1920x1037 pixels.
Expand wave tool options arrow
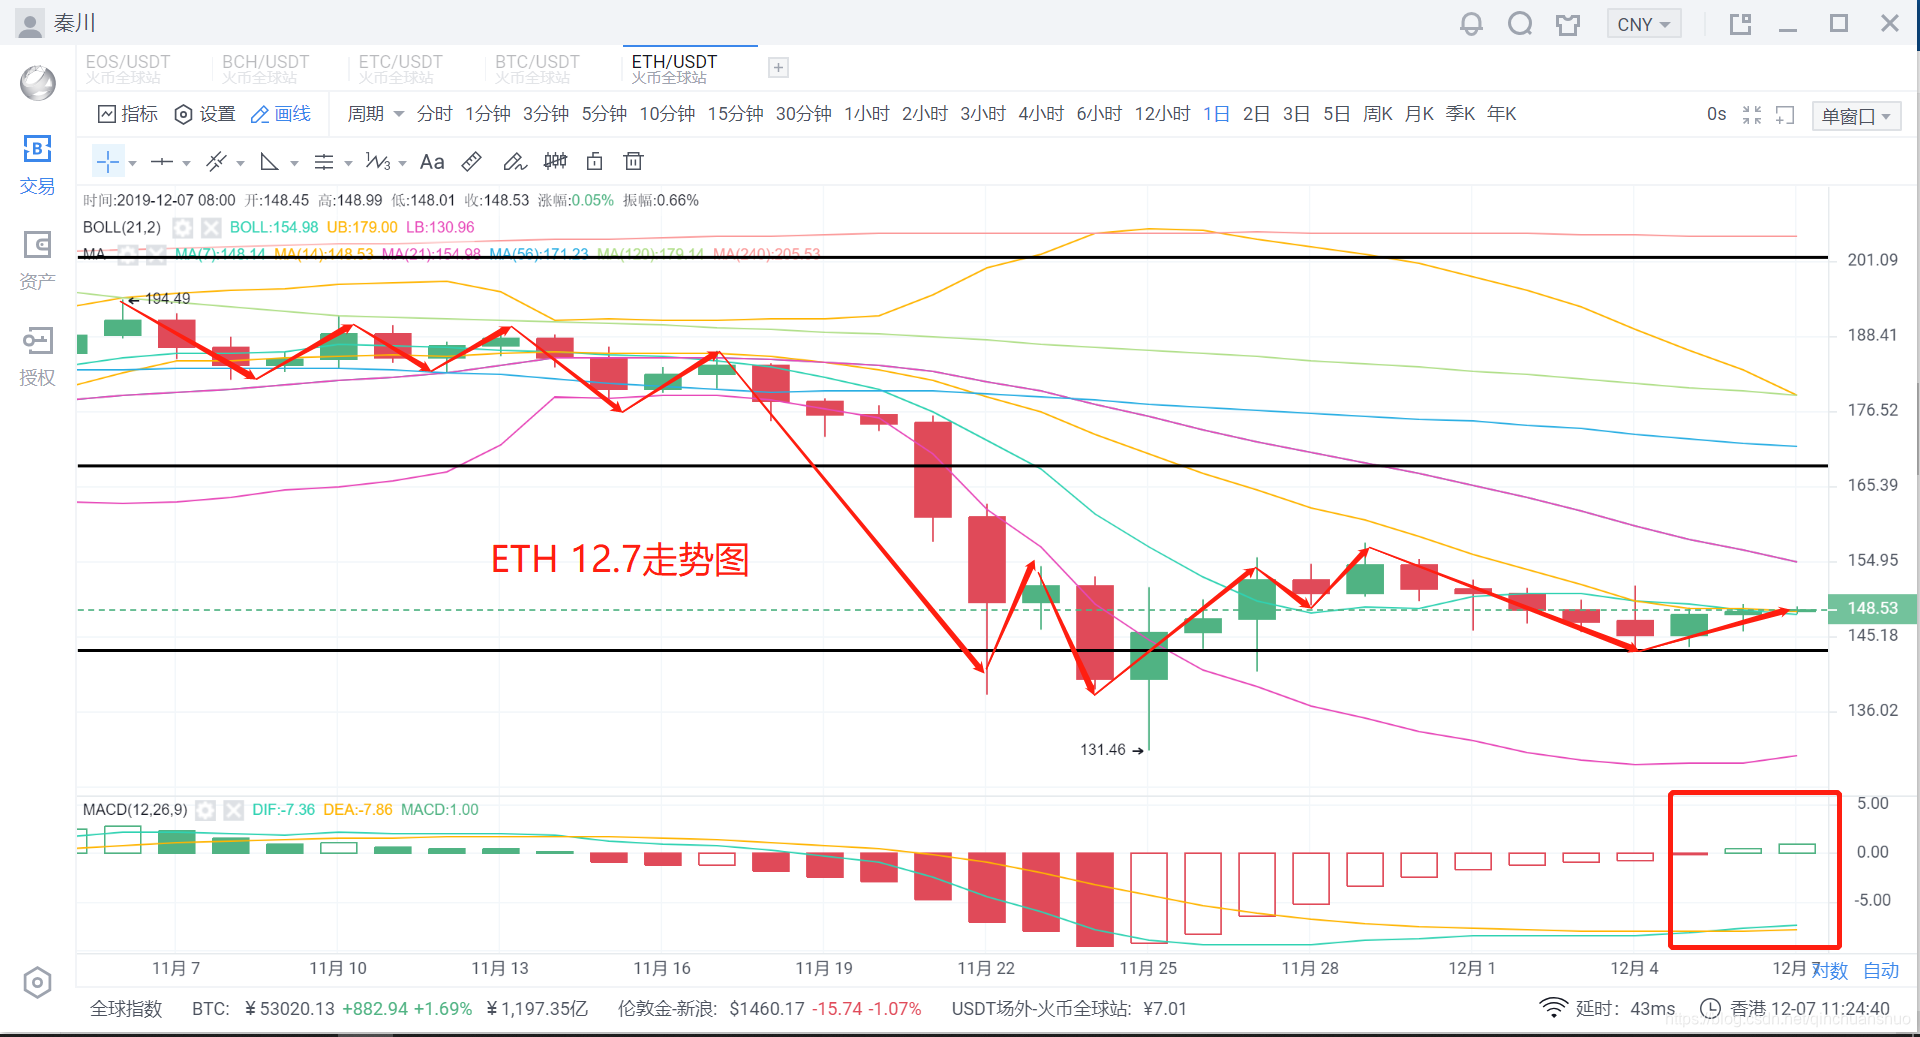click(x=402, y=163)
